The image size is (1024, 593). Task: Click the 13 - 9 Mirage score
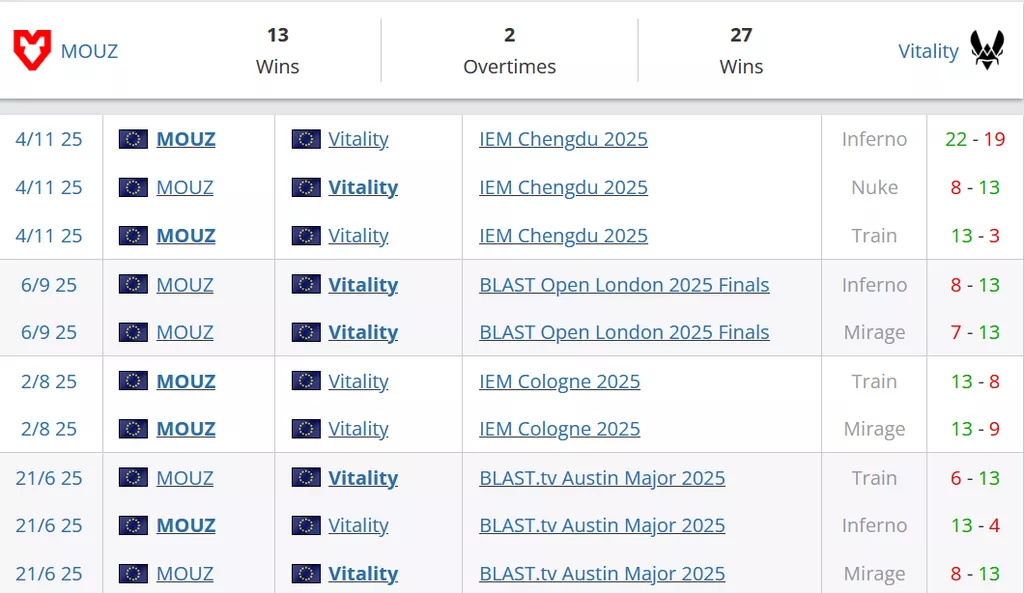pos(974,429)
